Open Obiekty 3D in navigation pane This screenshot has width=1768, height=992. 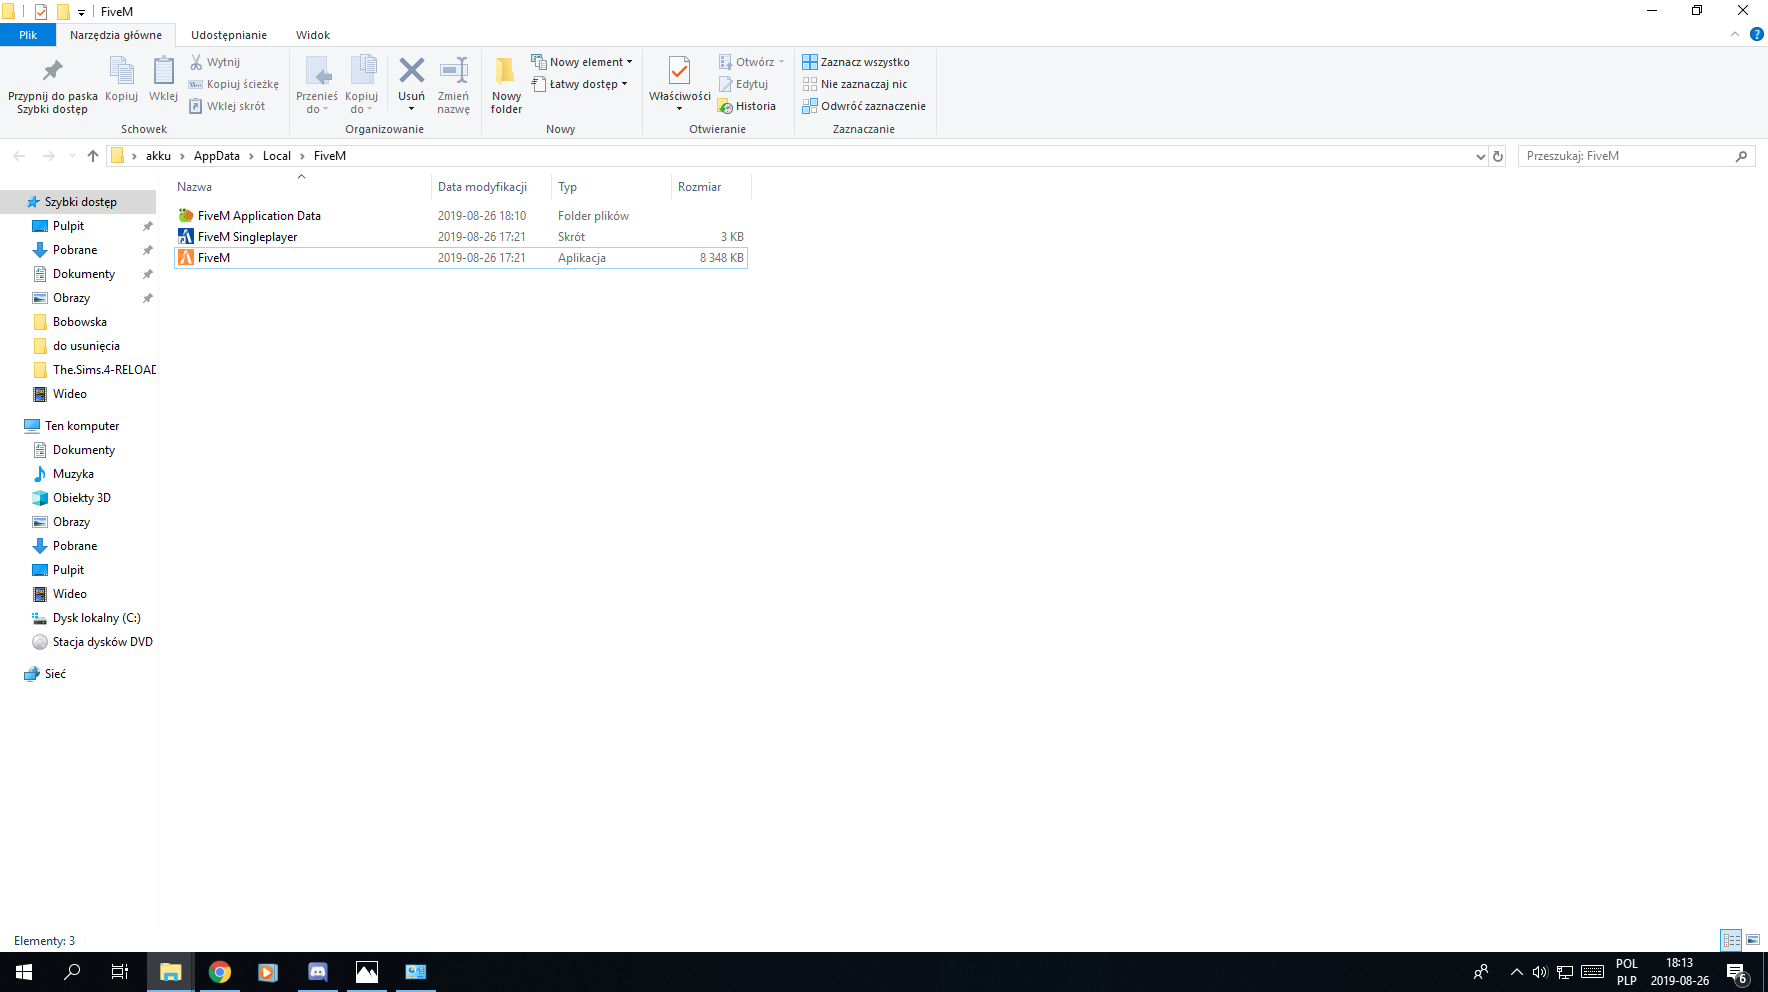click(81, 498)
